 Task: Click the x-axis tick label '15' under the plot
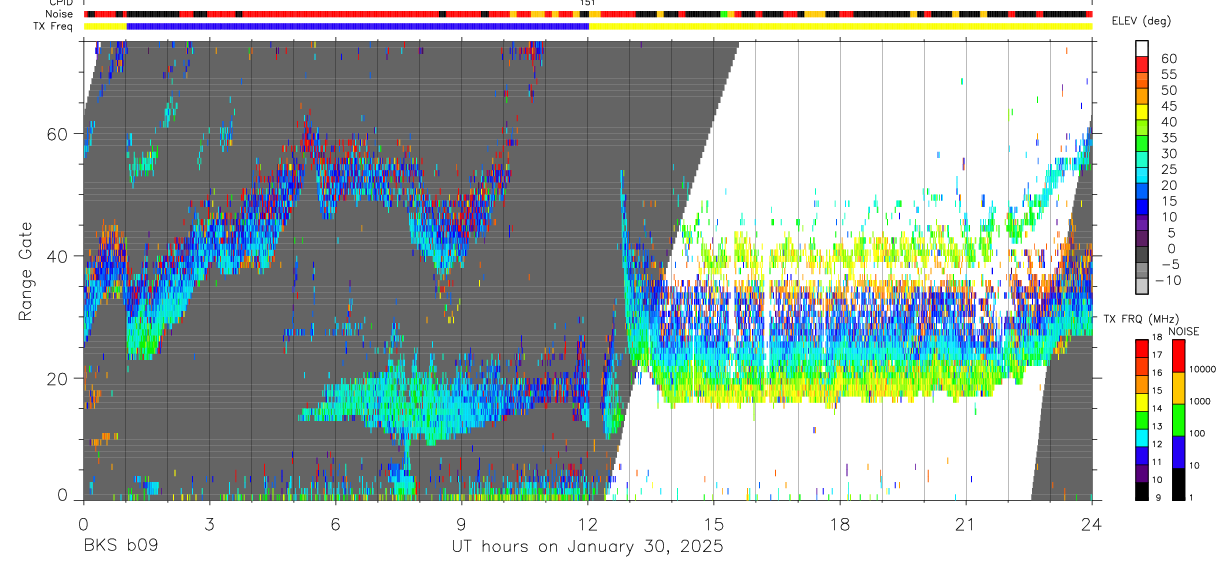714,523
